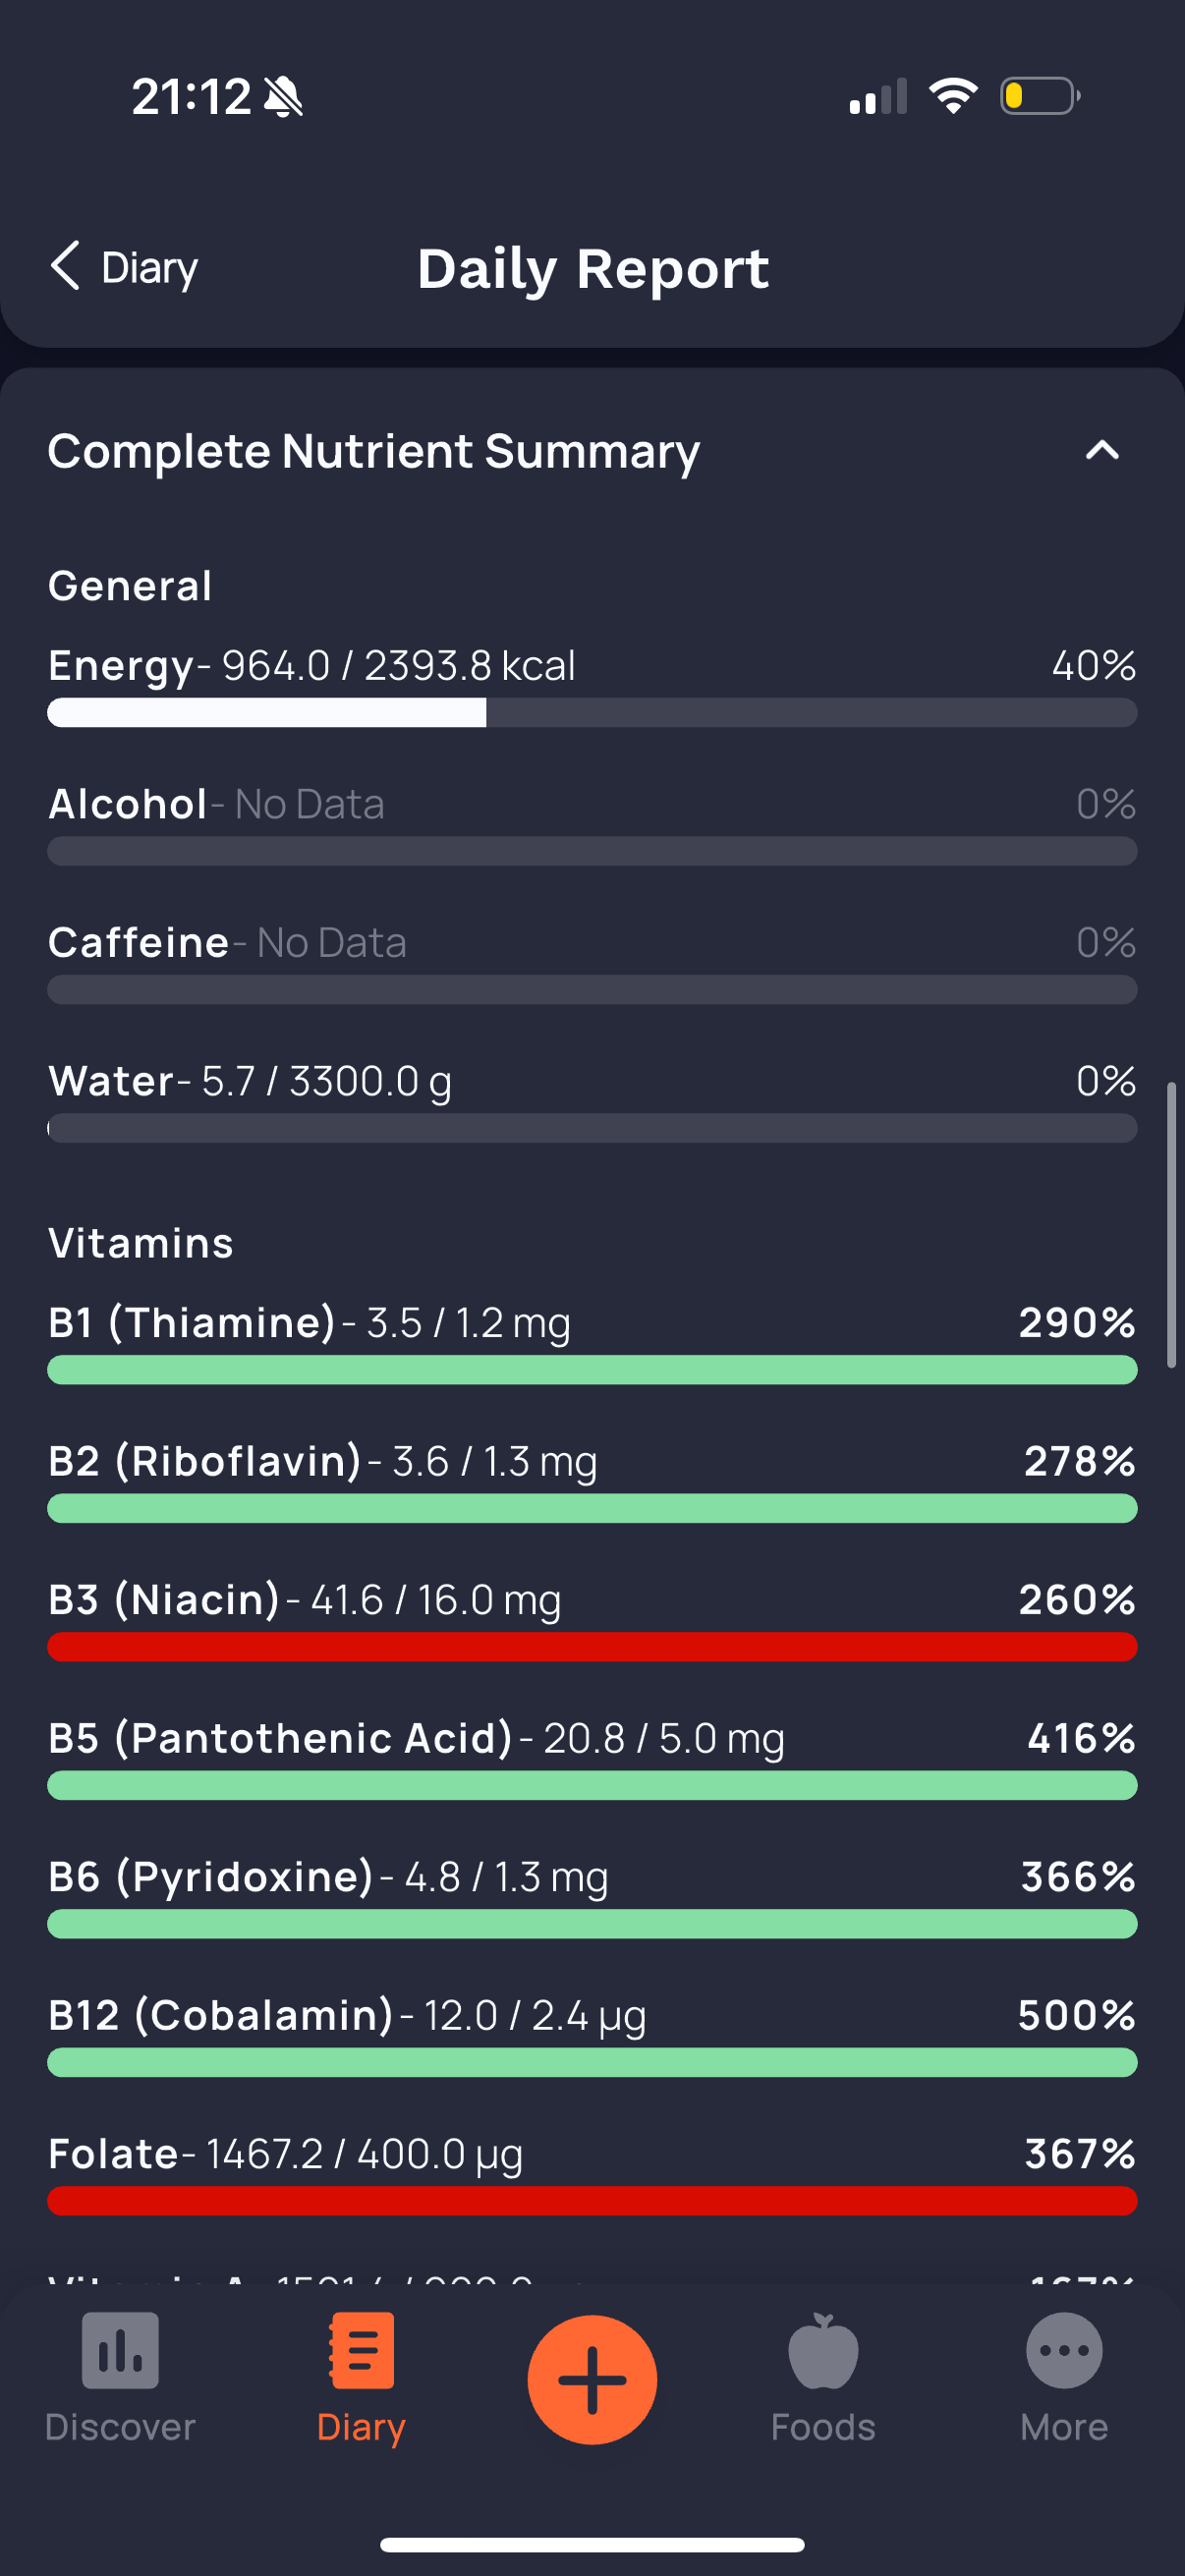Screen dimensions: 1185x2576
Task: Tap the back chevron icon
Action: [x=66, y=266]
